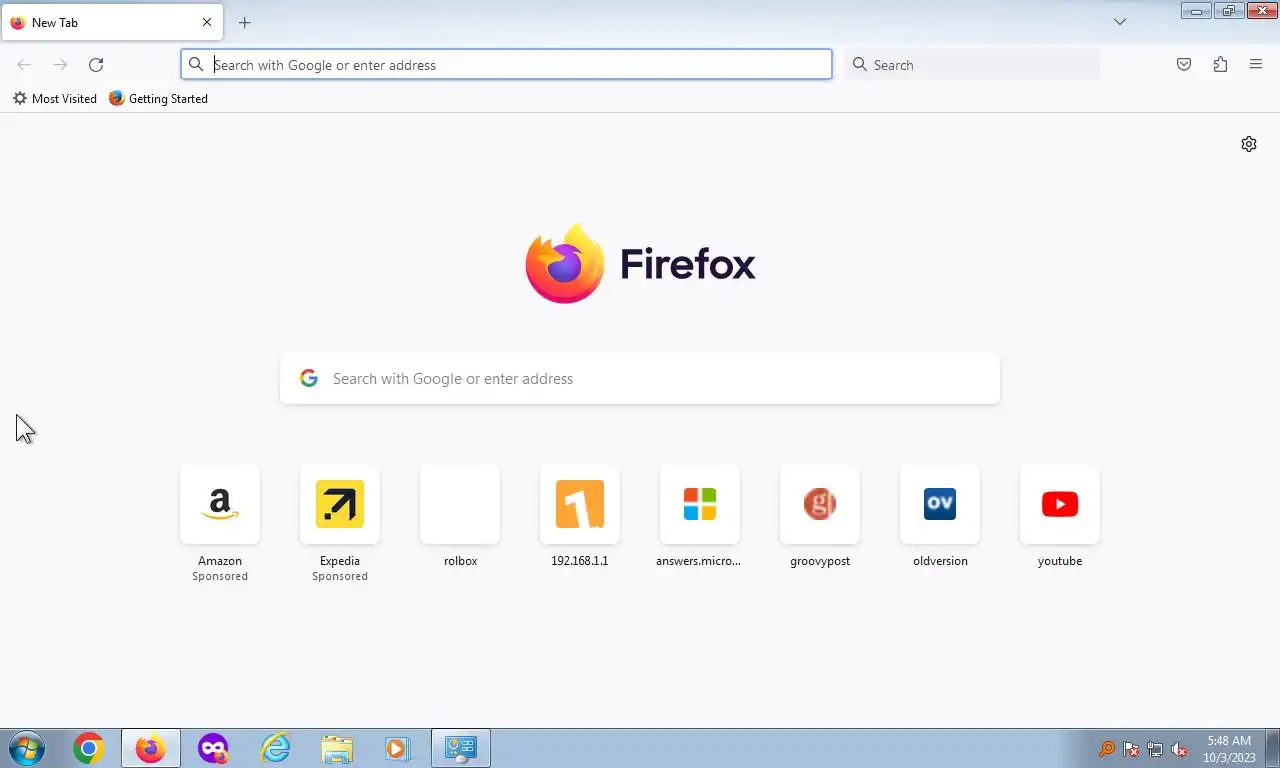Focus the address bar field

click(506, 65)
